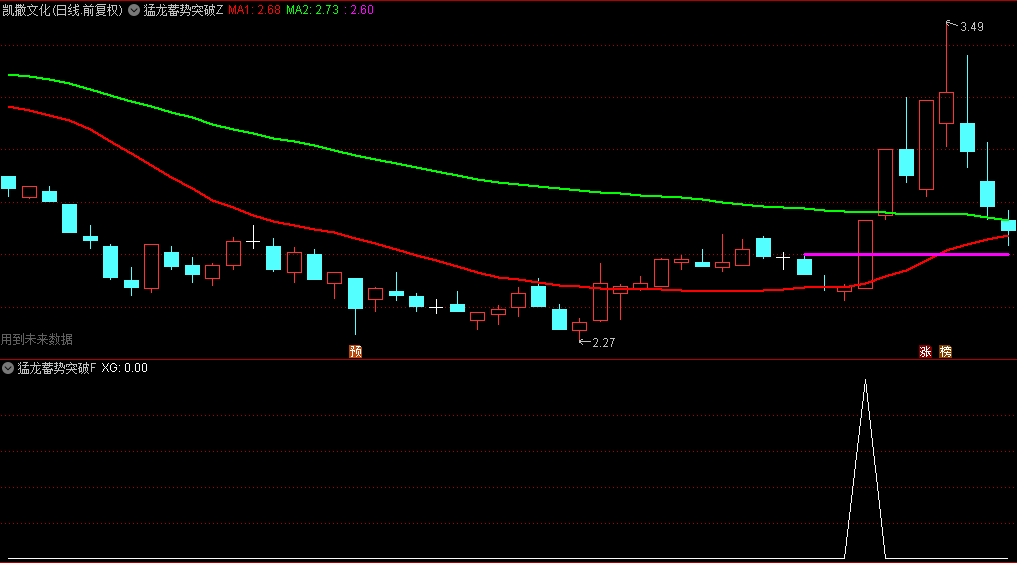Click the 涨 marker icon

click(x=926, y=352)
